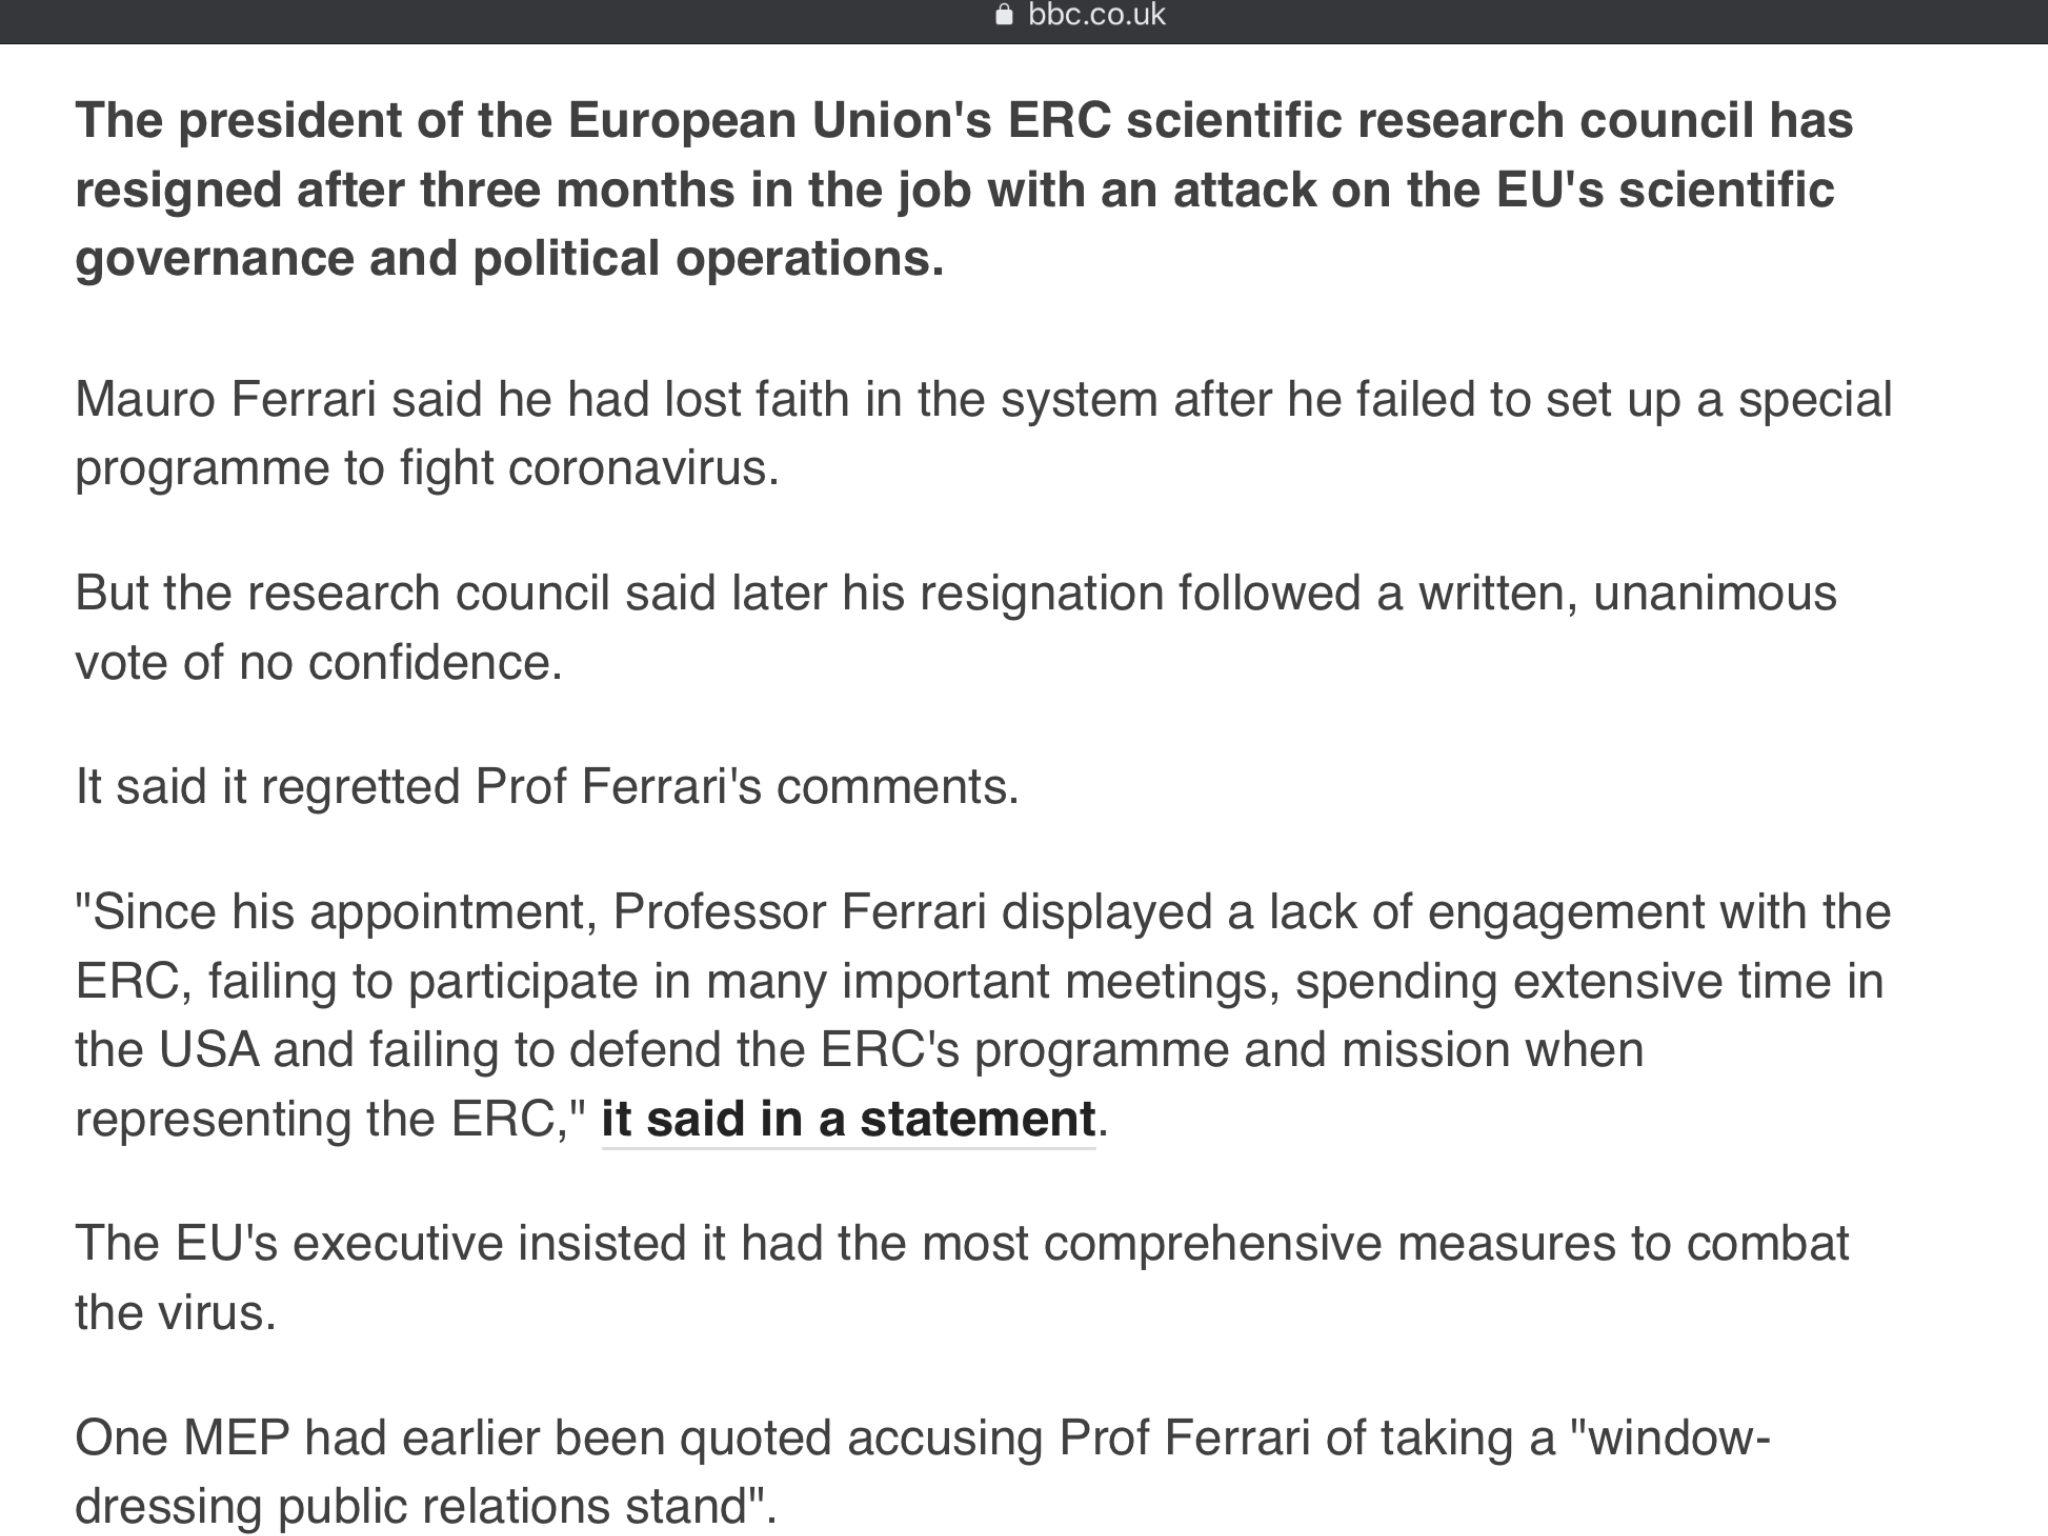Click the bold introductory paragraph about ERC president
The image size is (2048, 1536).
(x=964, y=189)
